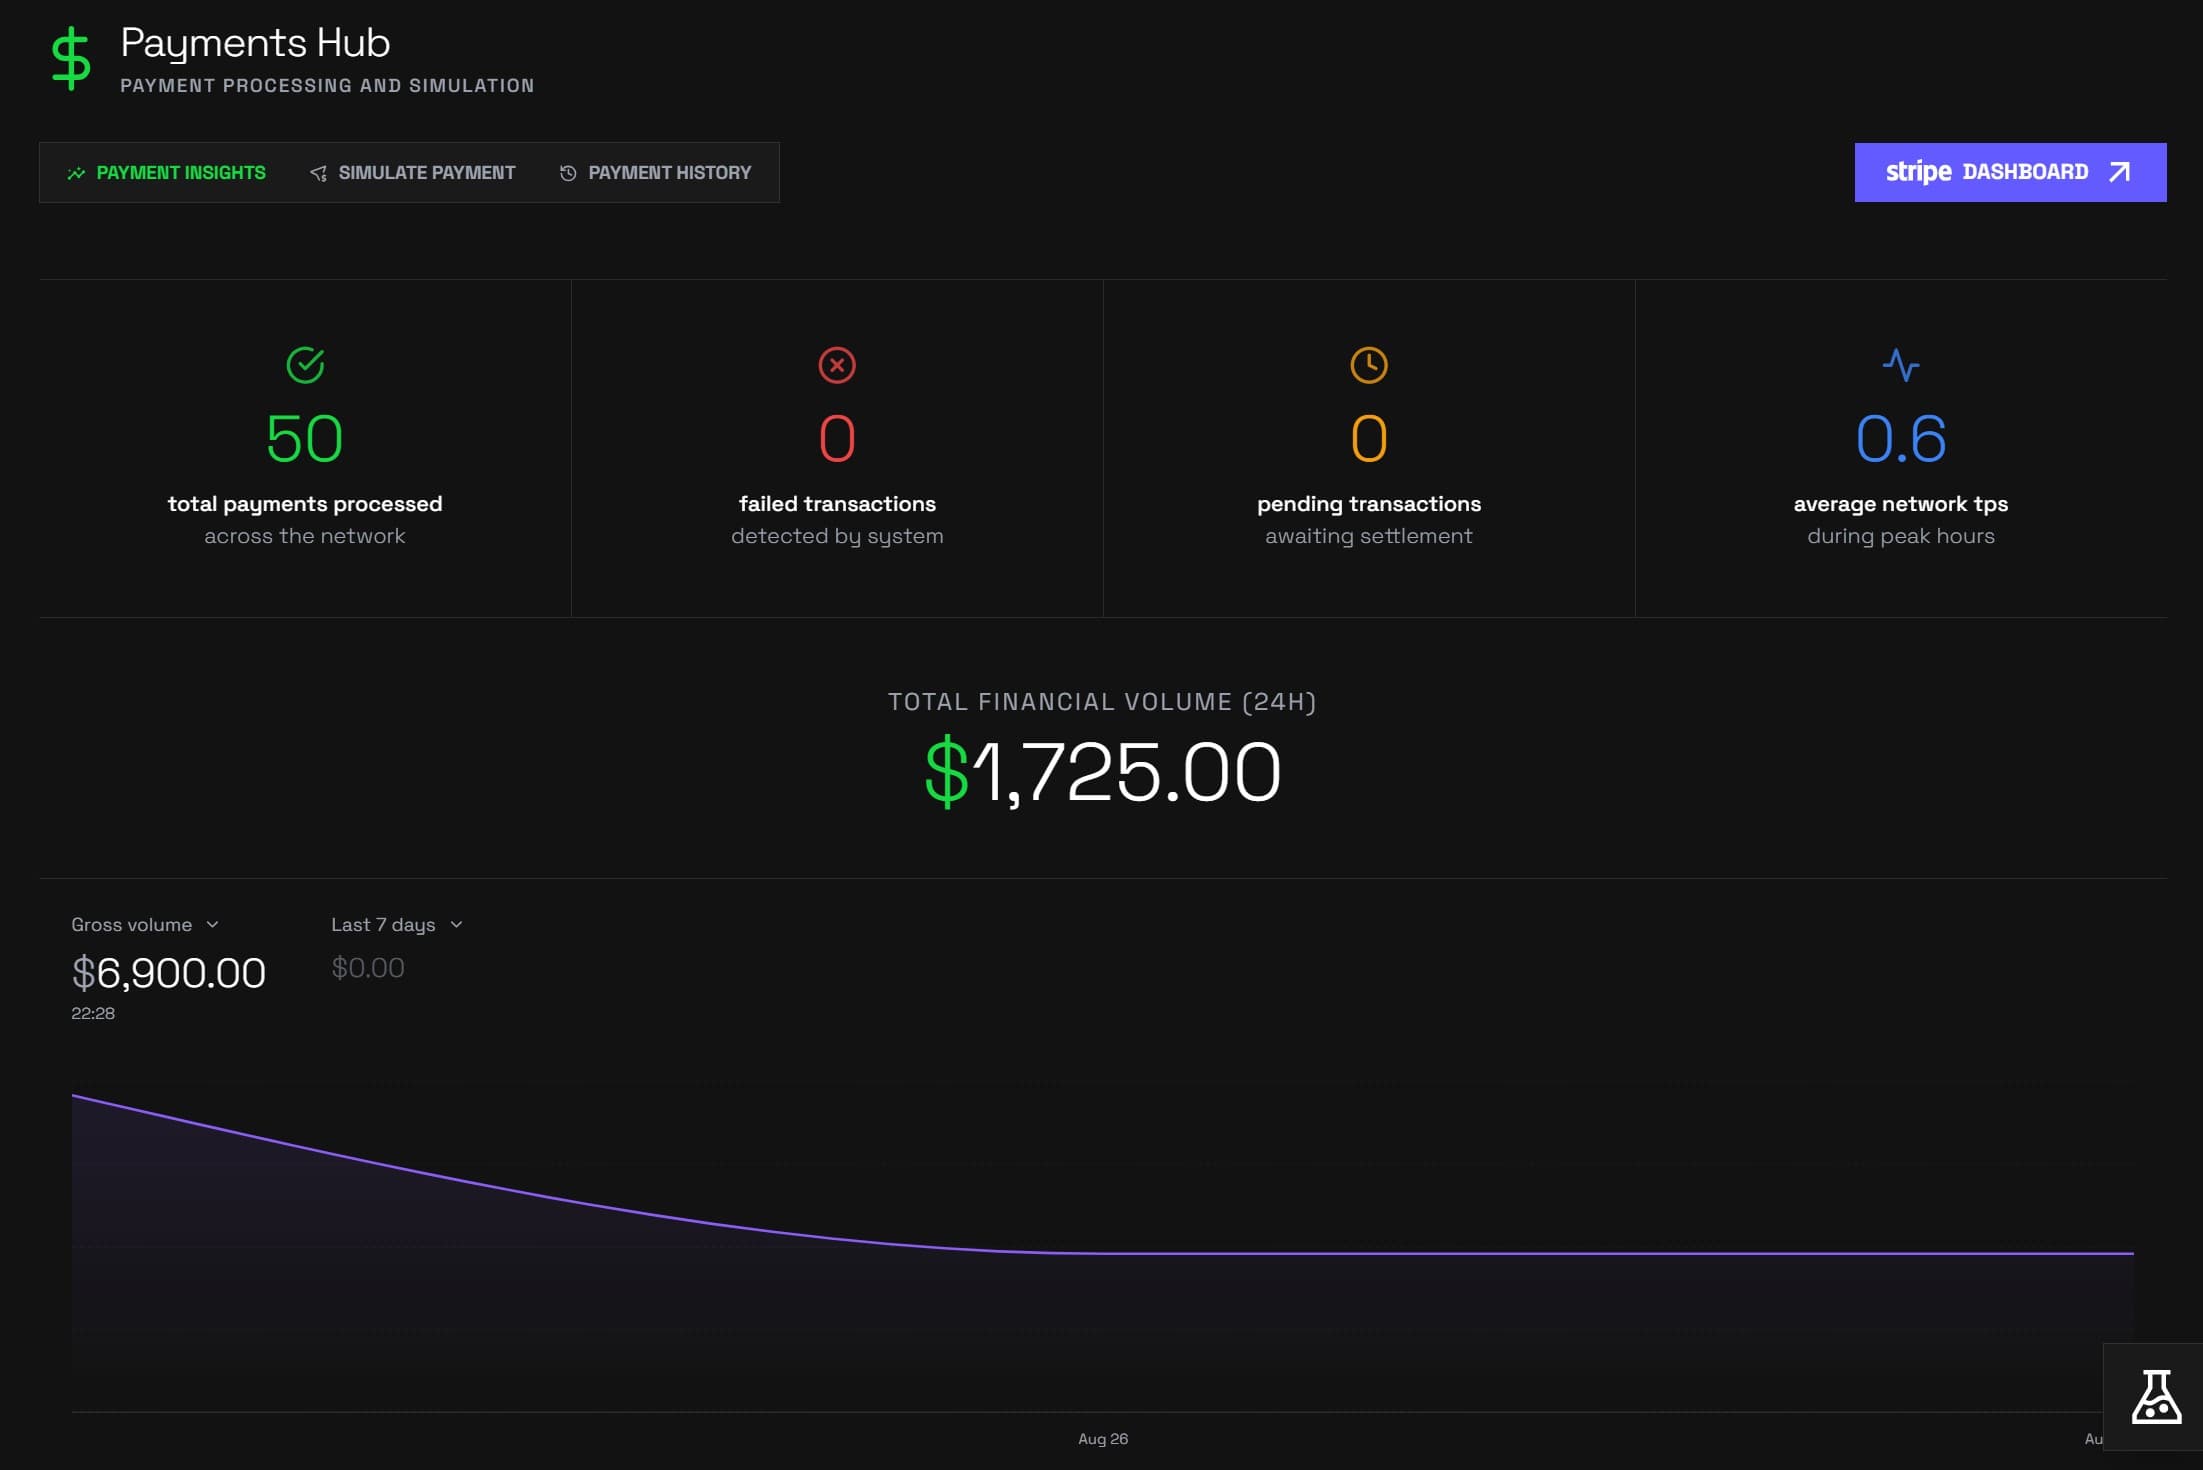Click 'Payment Processing and Simulation' subtitle
Image resolution: width=2203 pixels, height=1470 pixels.
327,86
